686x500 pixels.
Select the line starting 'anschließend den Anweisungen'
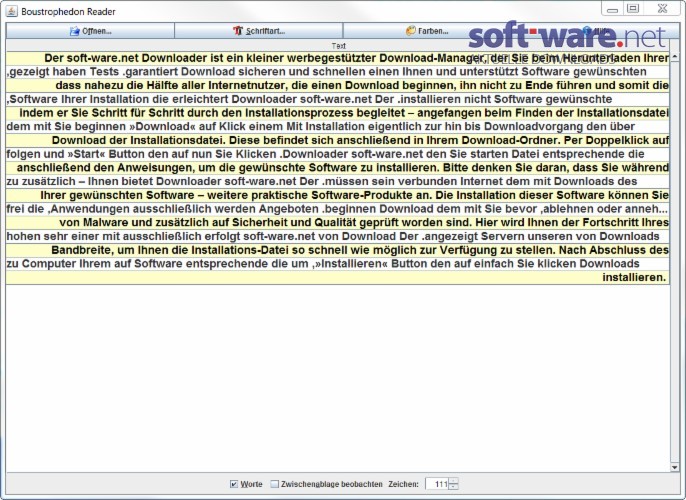coord(338,168)
